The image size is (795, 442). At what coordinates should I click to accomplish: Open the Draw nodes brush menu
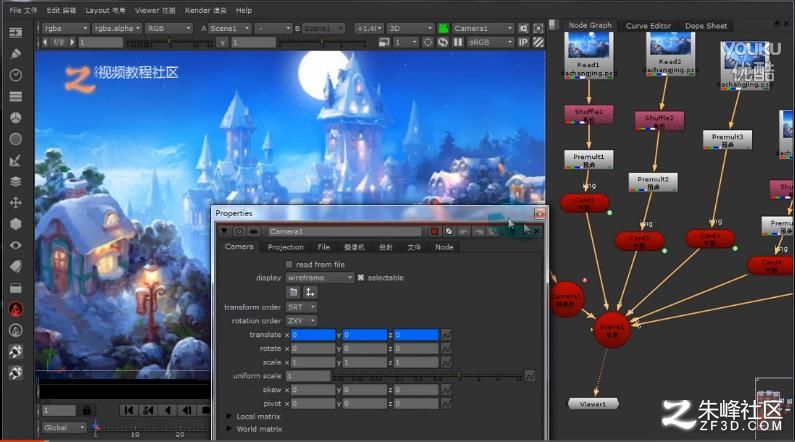(16, 54)
